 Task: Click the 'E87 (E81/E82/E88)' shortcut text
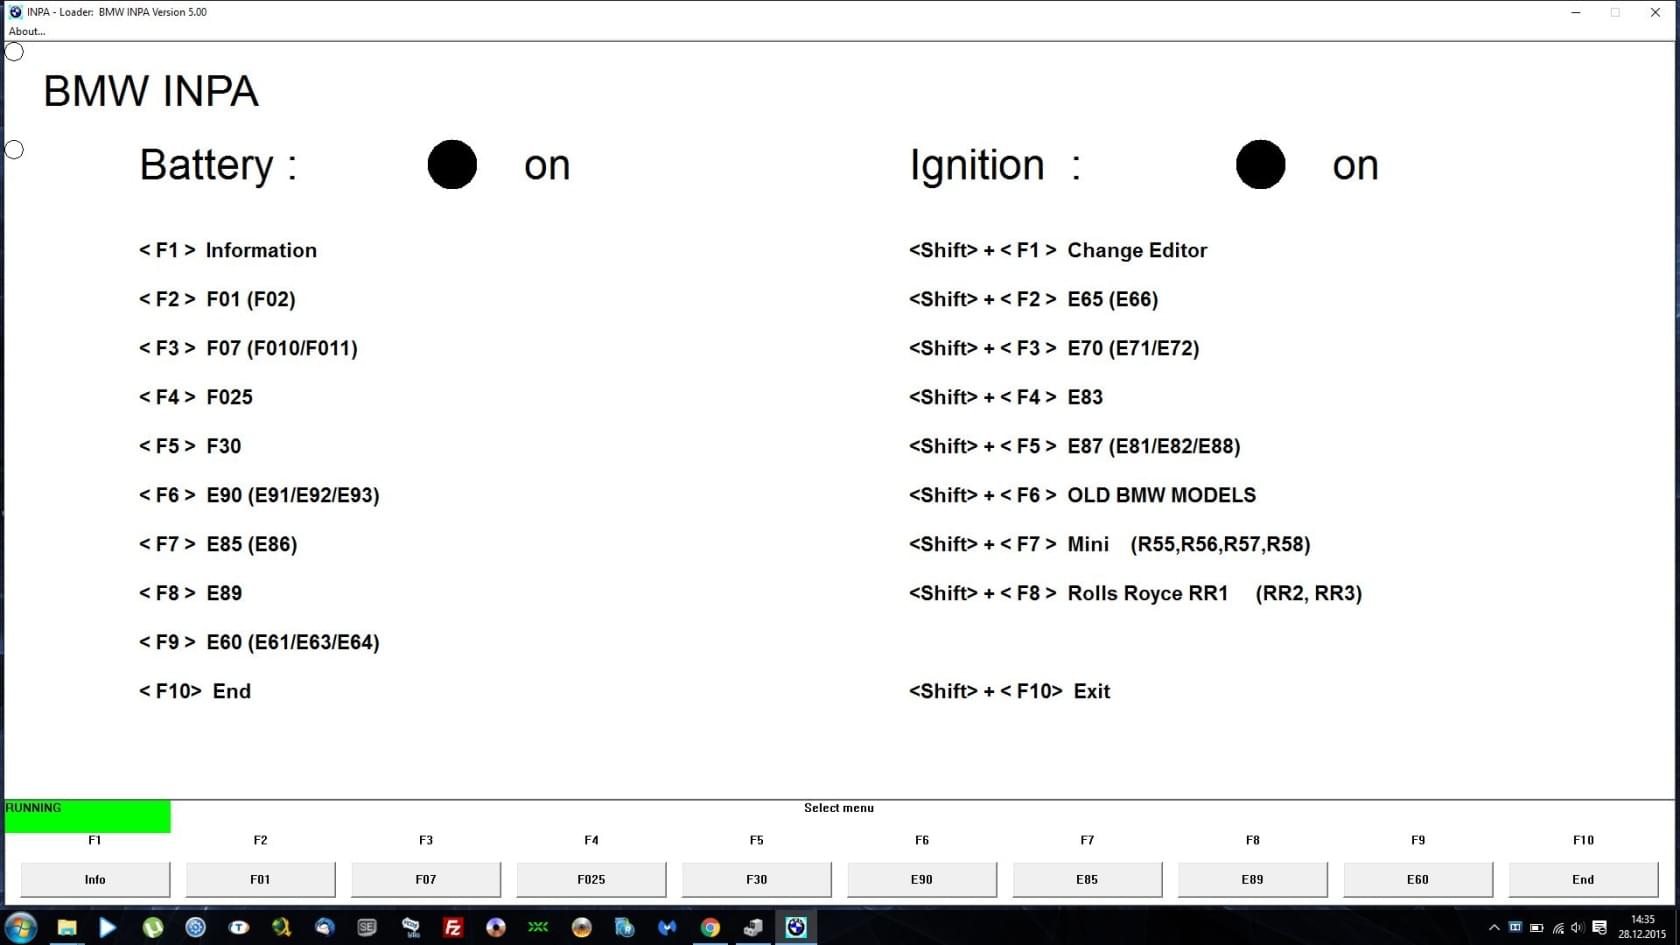point(1154,446)
